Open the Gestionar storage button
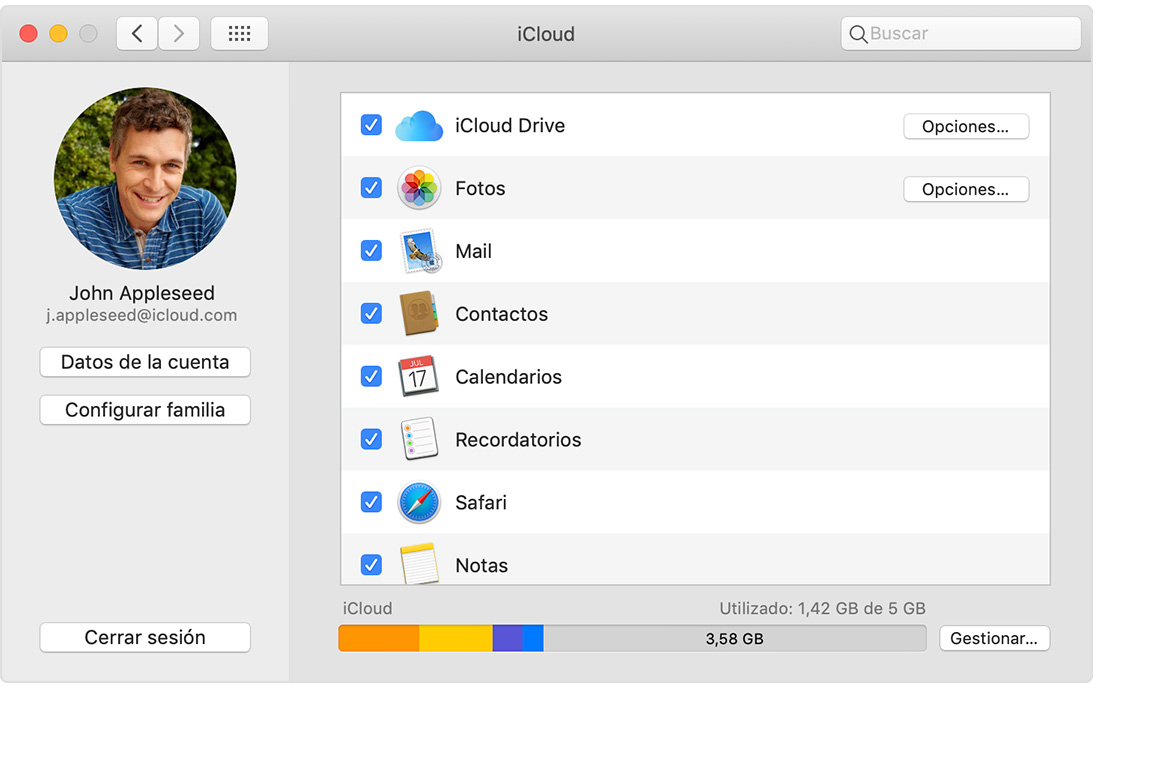 (994, 638)
